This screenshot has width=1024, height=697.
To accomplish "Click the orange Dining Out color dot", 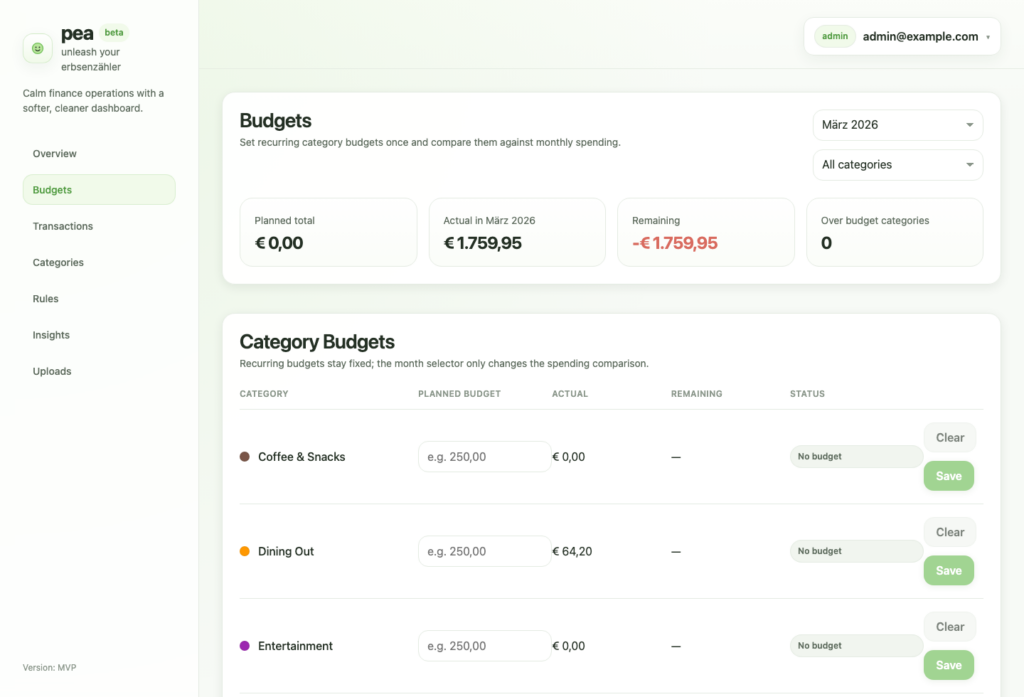I will 245,551.
